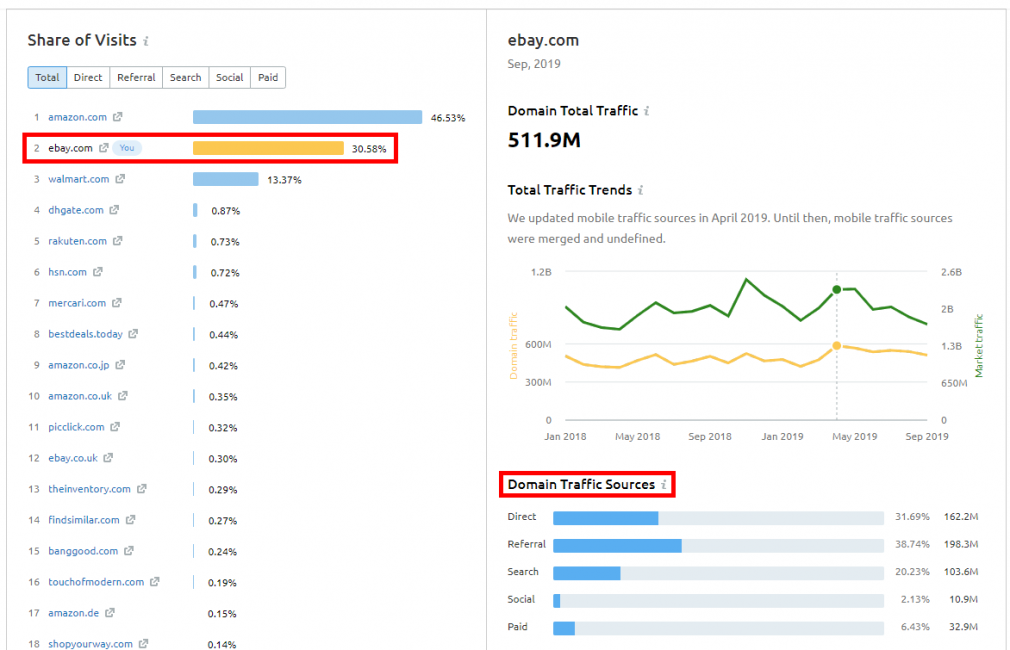The image size is (1010, 650).
Task: Open external link icon next to touchofmodern.com
Action: pos(155,582)
